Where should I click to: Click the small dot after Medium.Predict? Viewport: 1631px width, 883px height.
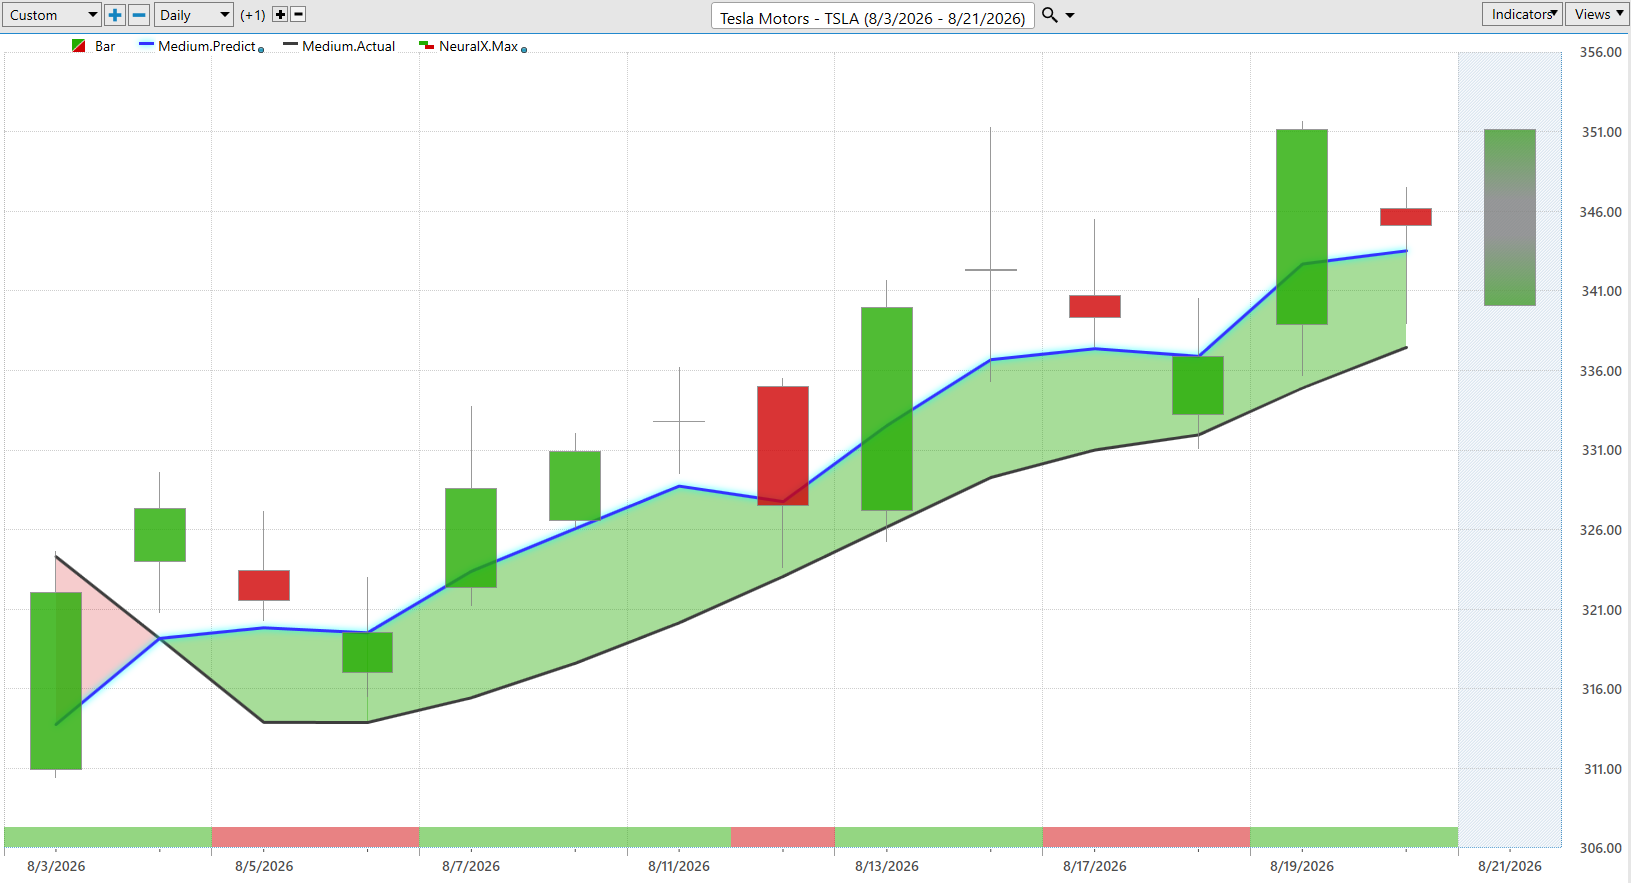click(x=261, y=50)
